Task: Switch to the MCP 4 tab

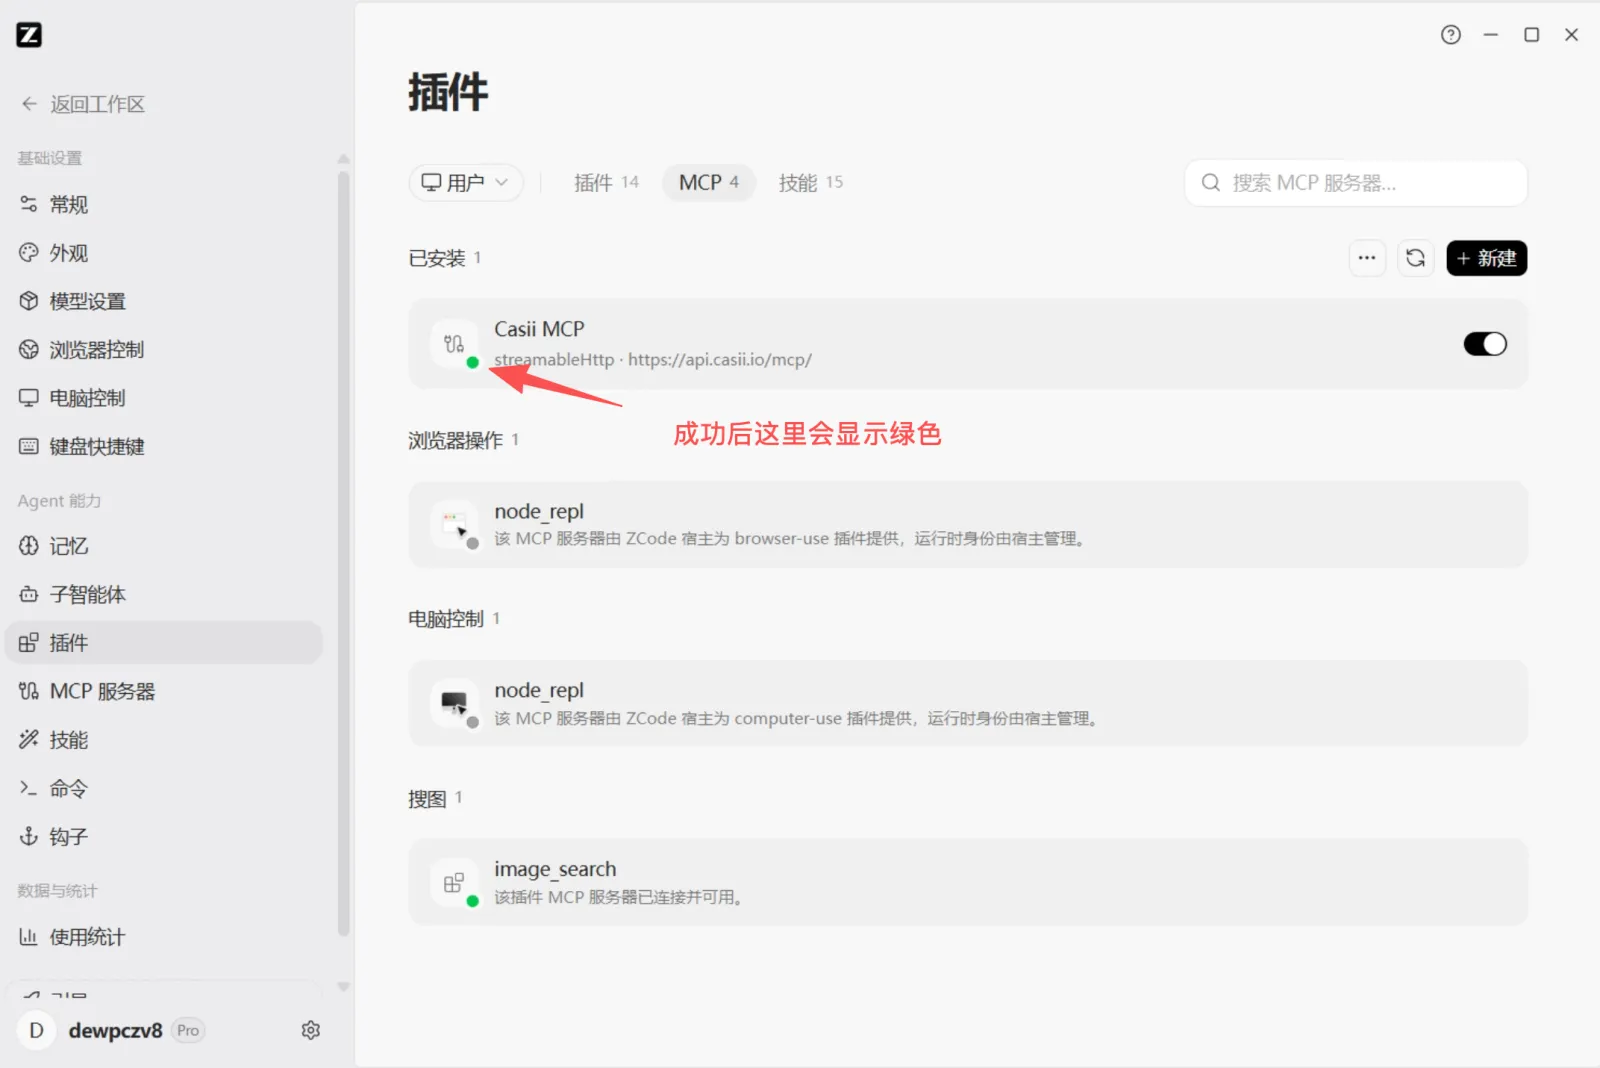Action: coord(709,183)
